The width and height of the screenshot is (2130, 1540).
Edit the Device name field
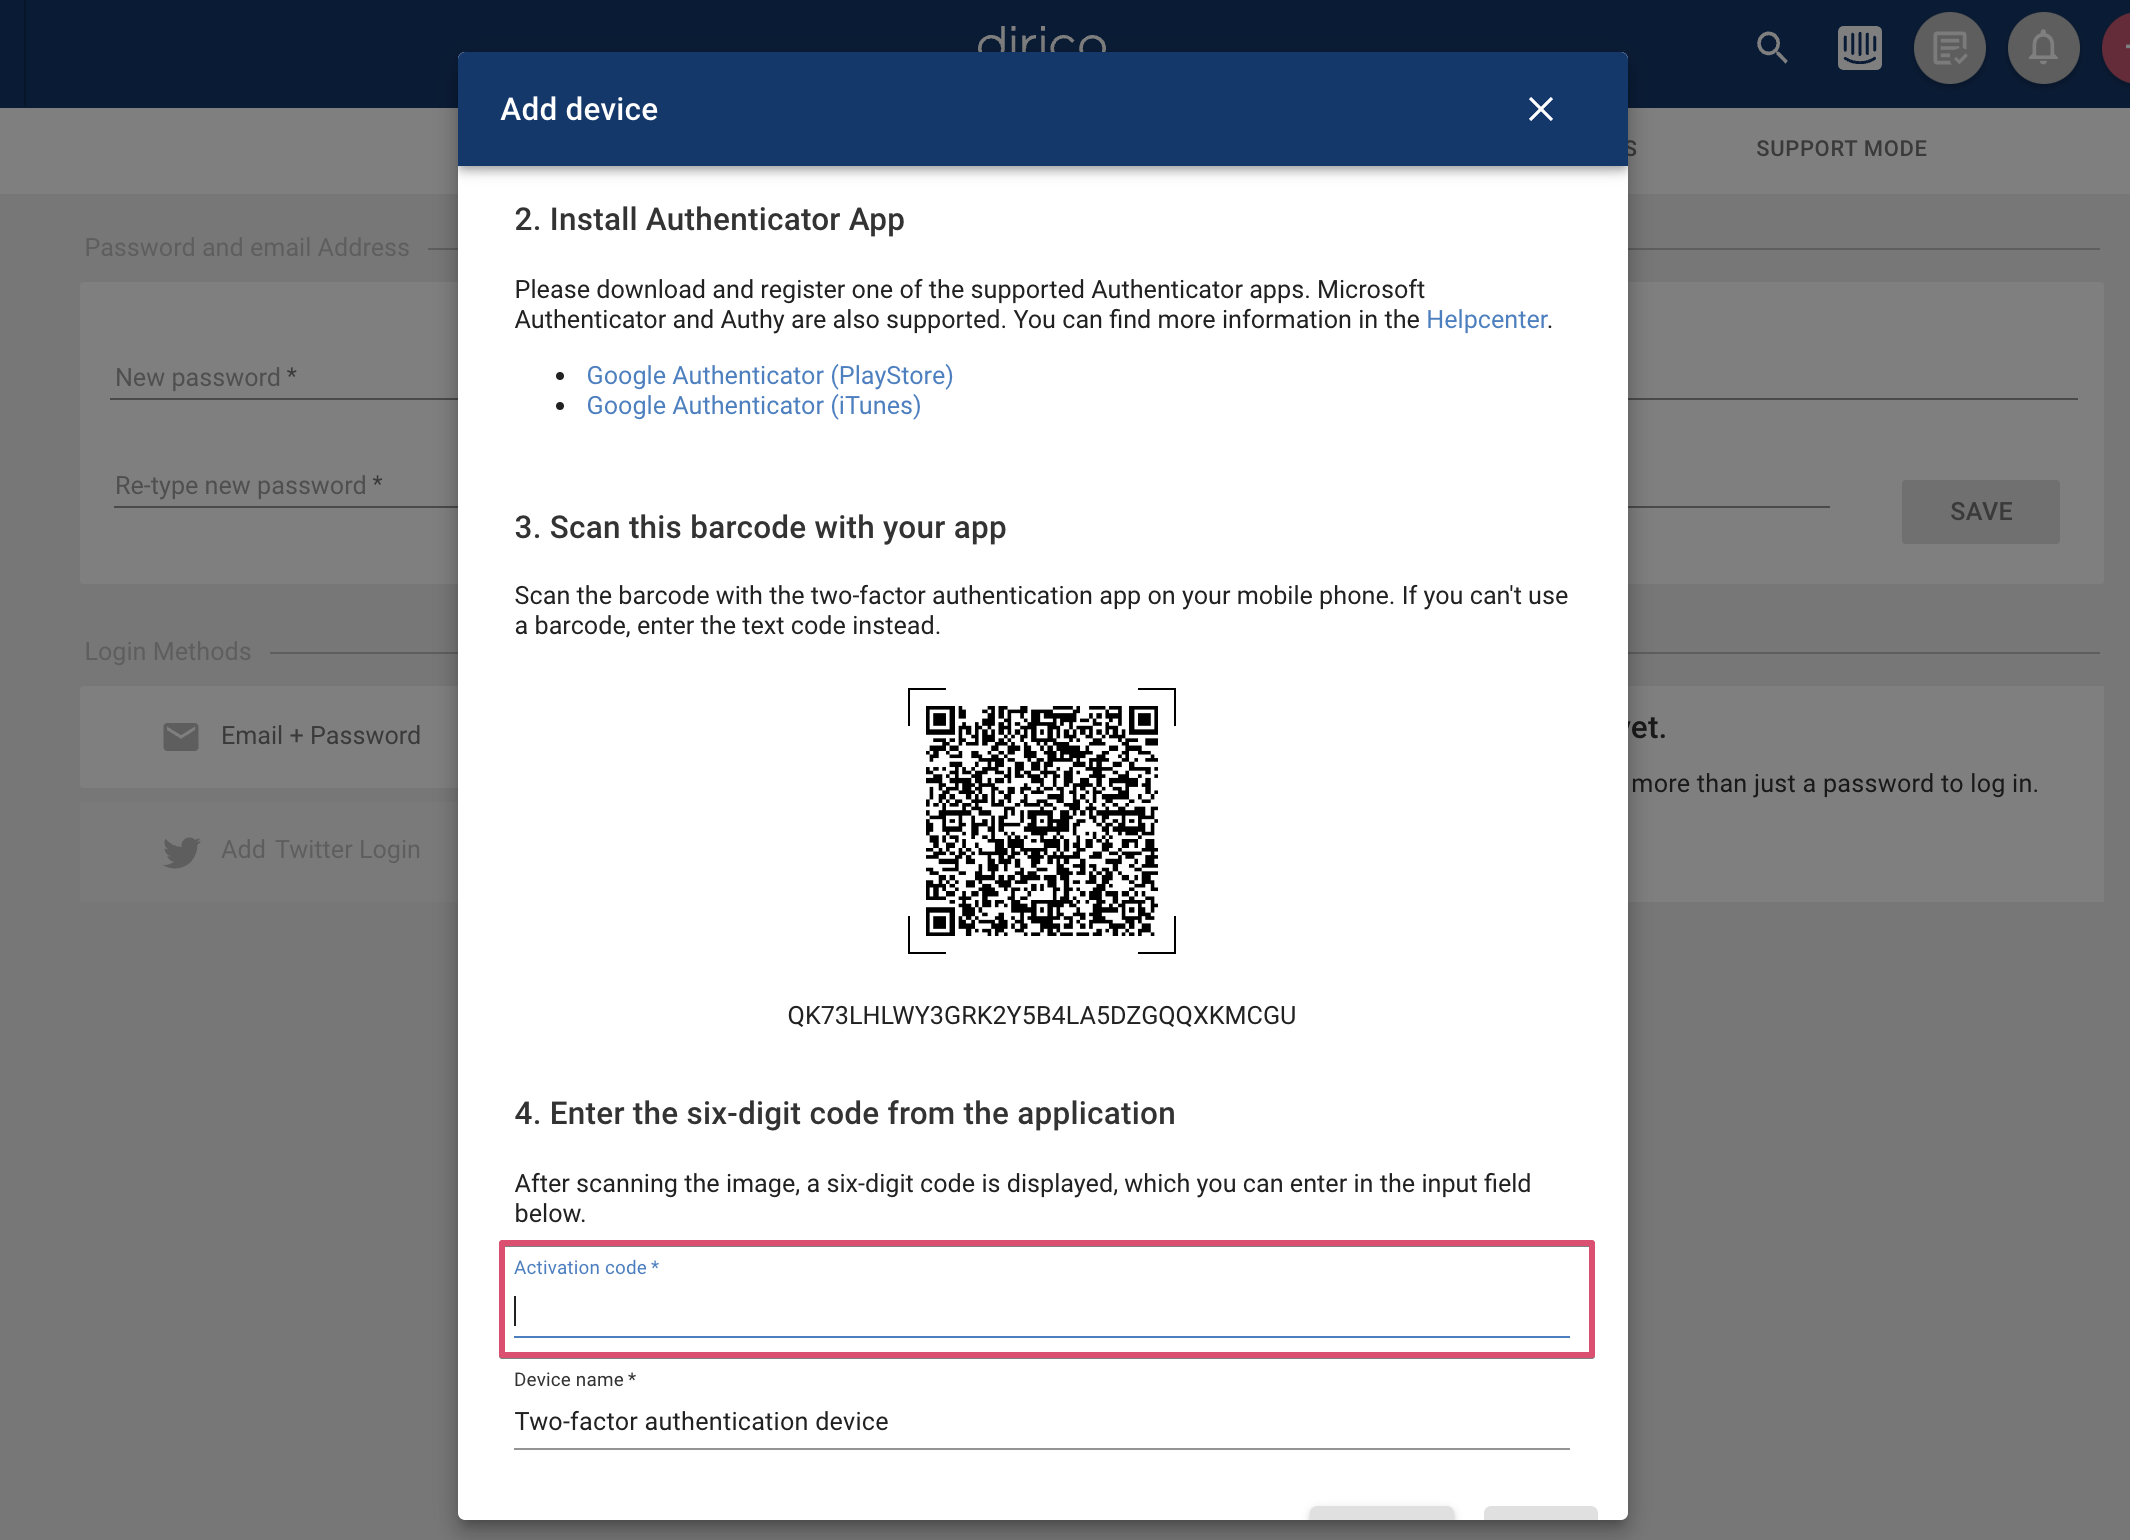1041,1421
